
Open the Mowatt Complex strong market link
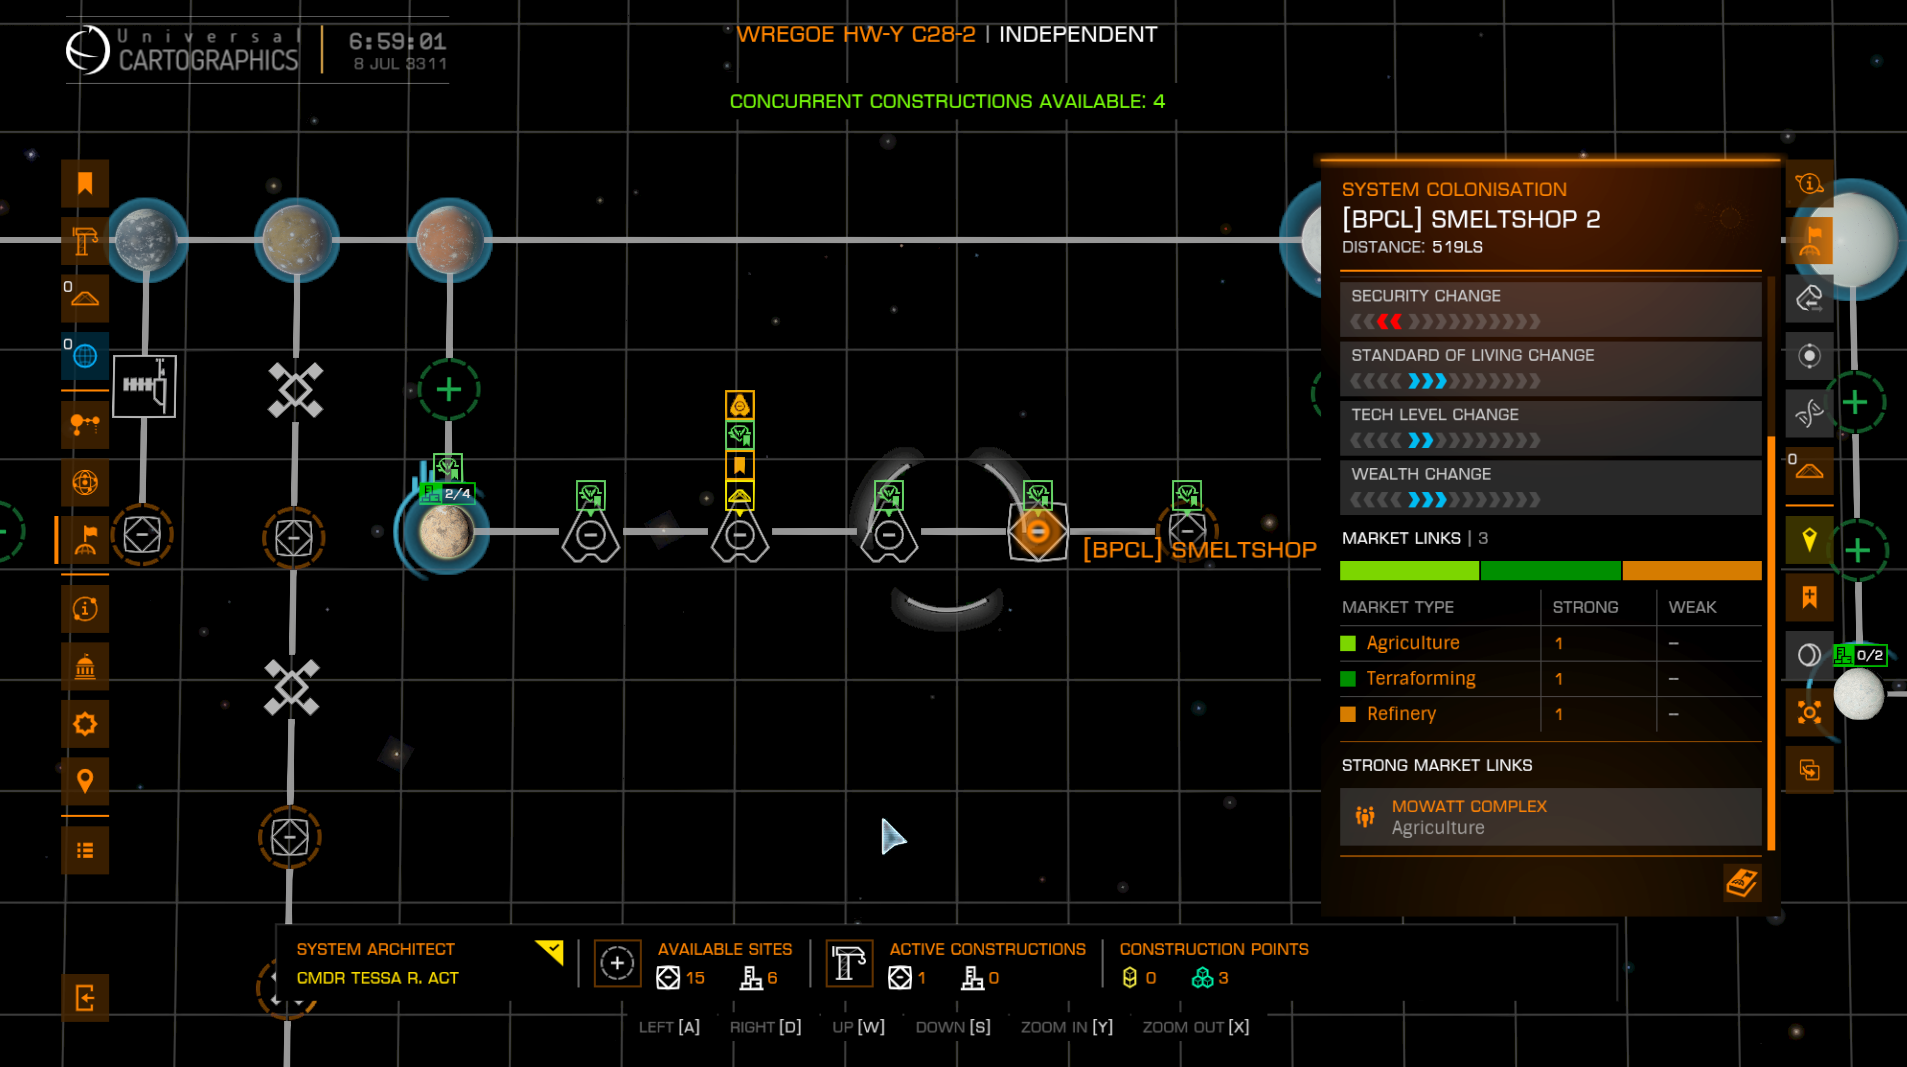(x=1551, y=817)
